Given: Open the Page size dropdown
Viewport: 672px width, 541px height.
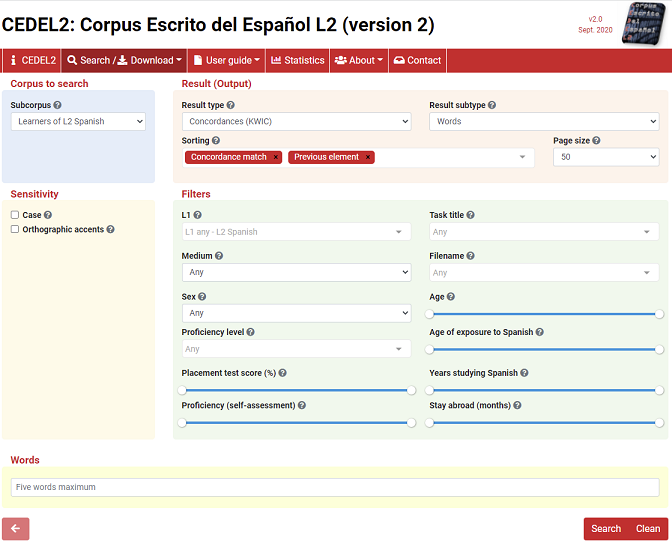Looking at the screenshot, I should click(606, 157).
